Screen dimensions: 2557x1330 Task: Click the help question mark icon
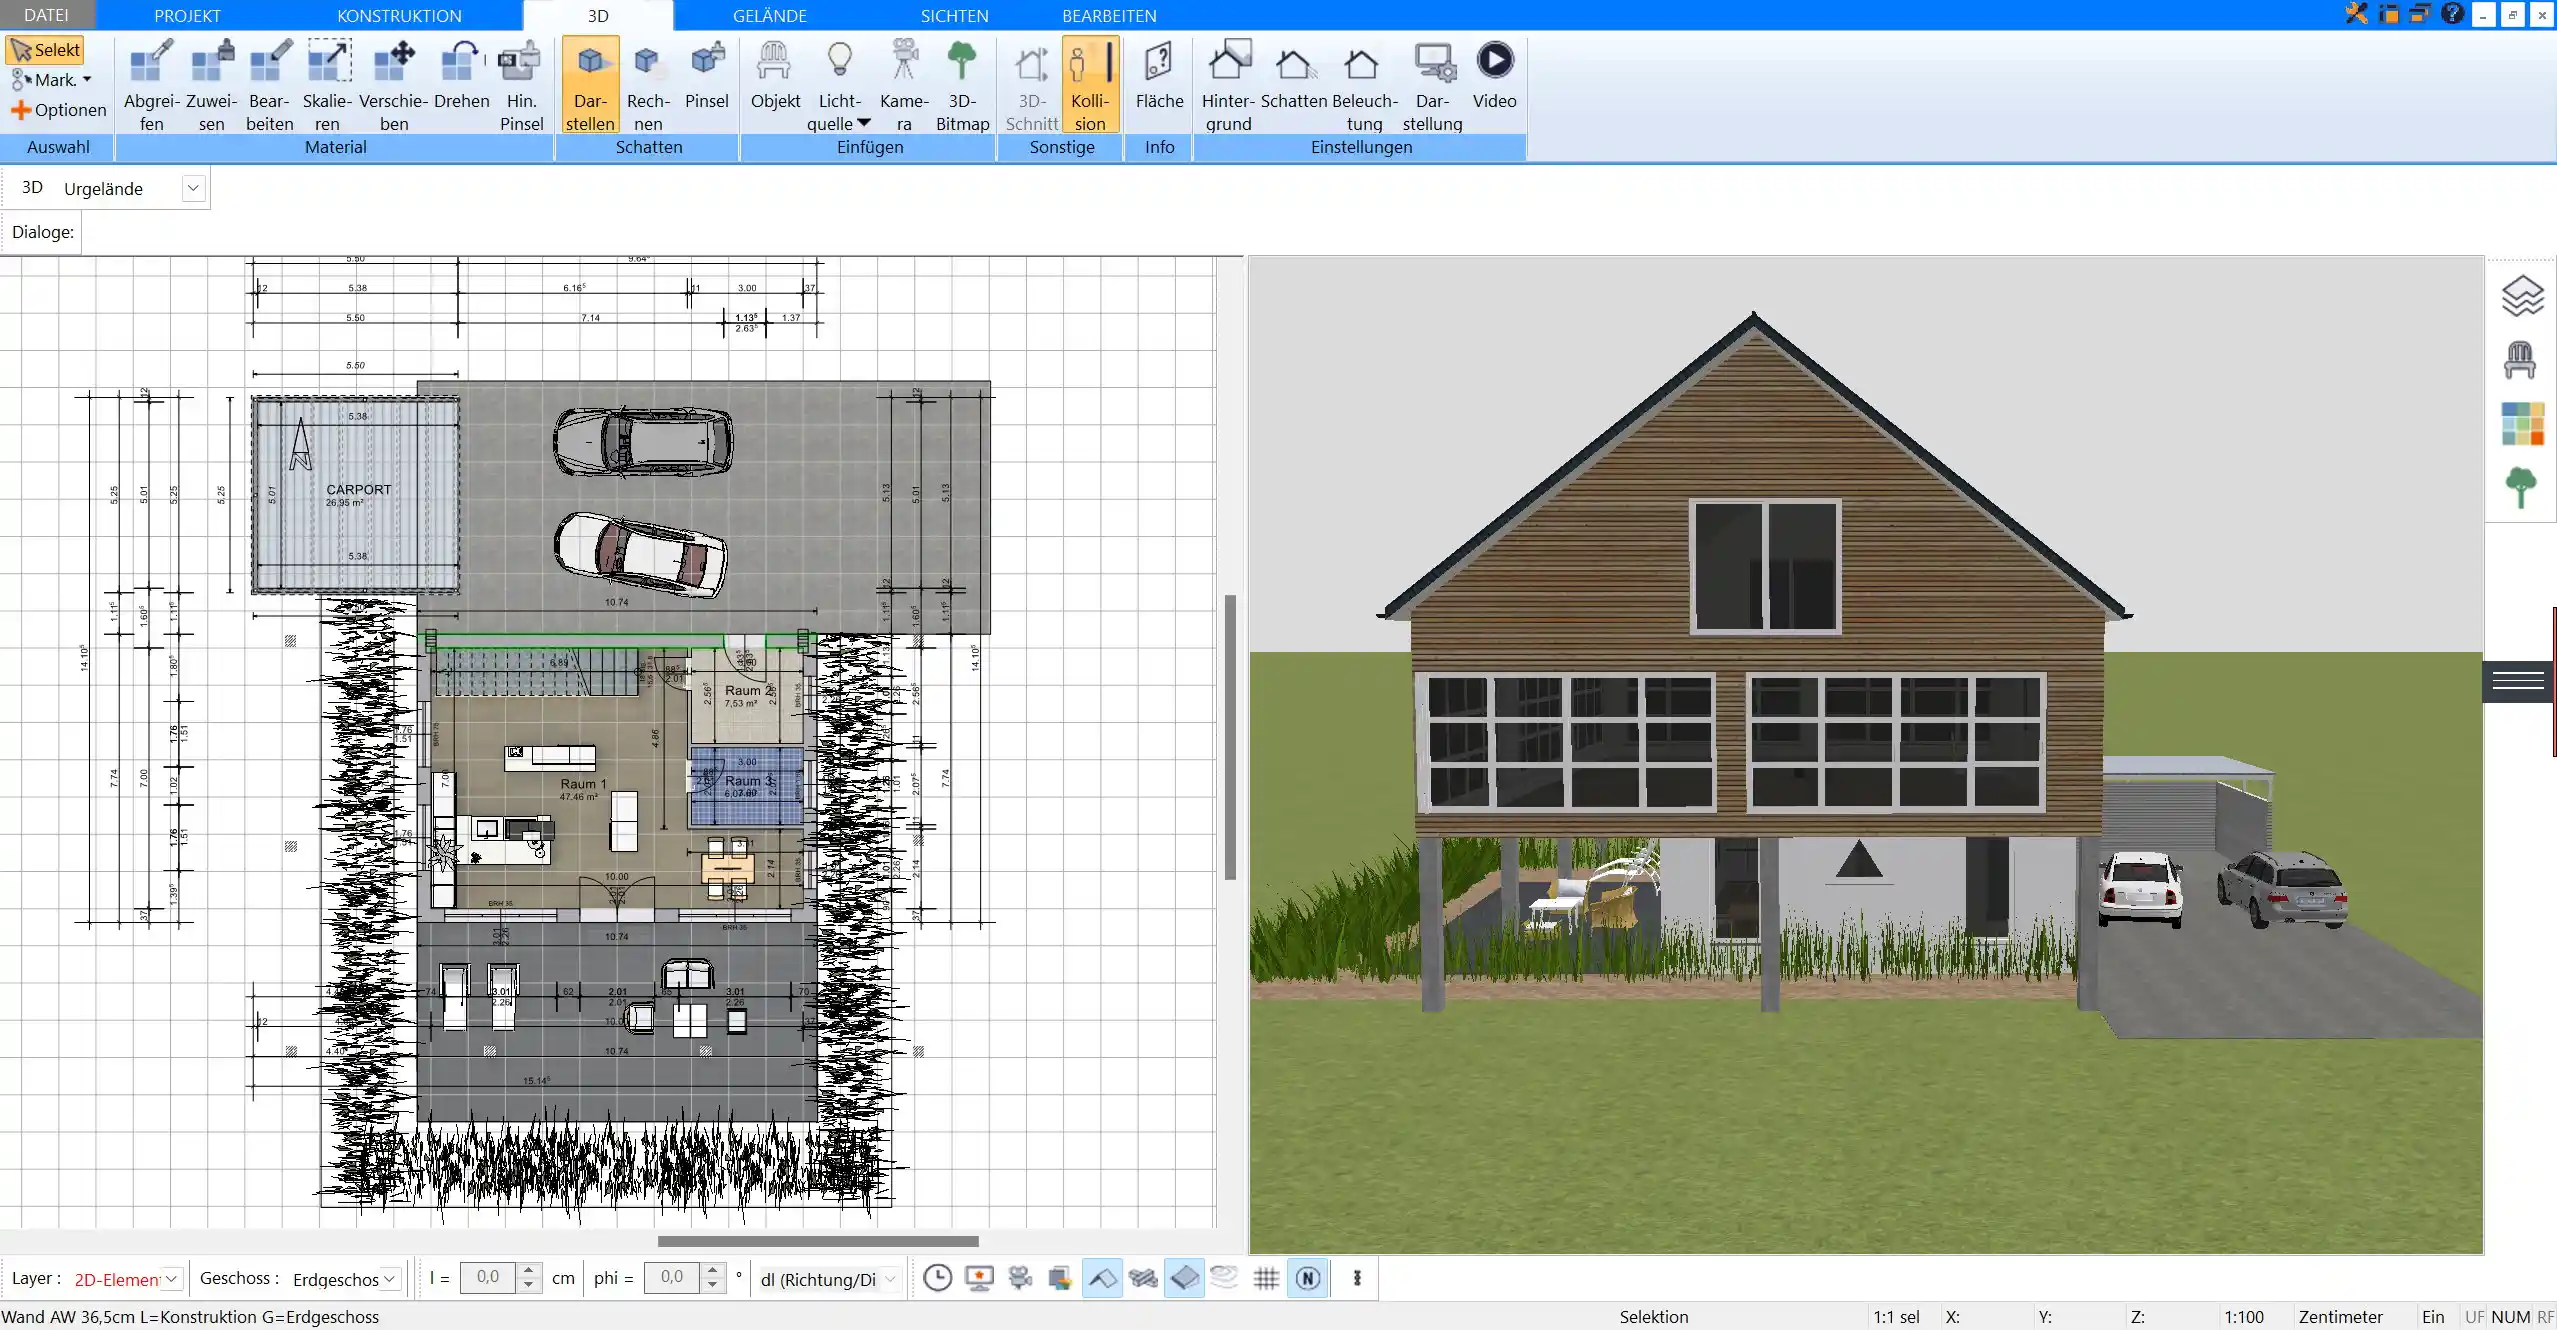click(x=2452, y=14)
